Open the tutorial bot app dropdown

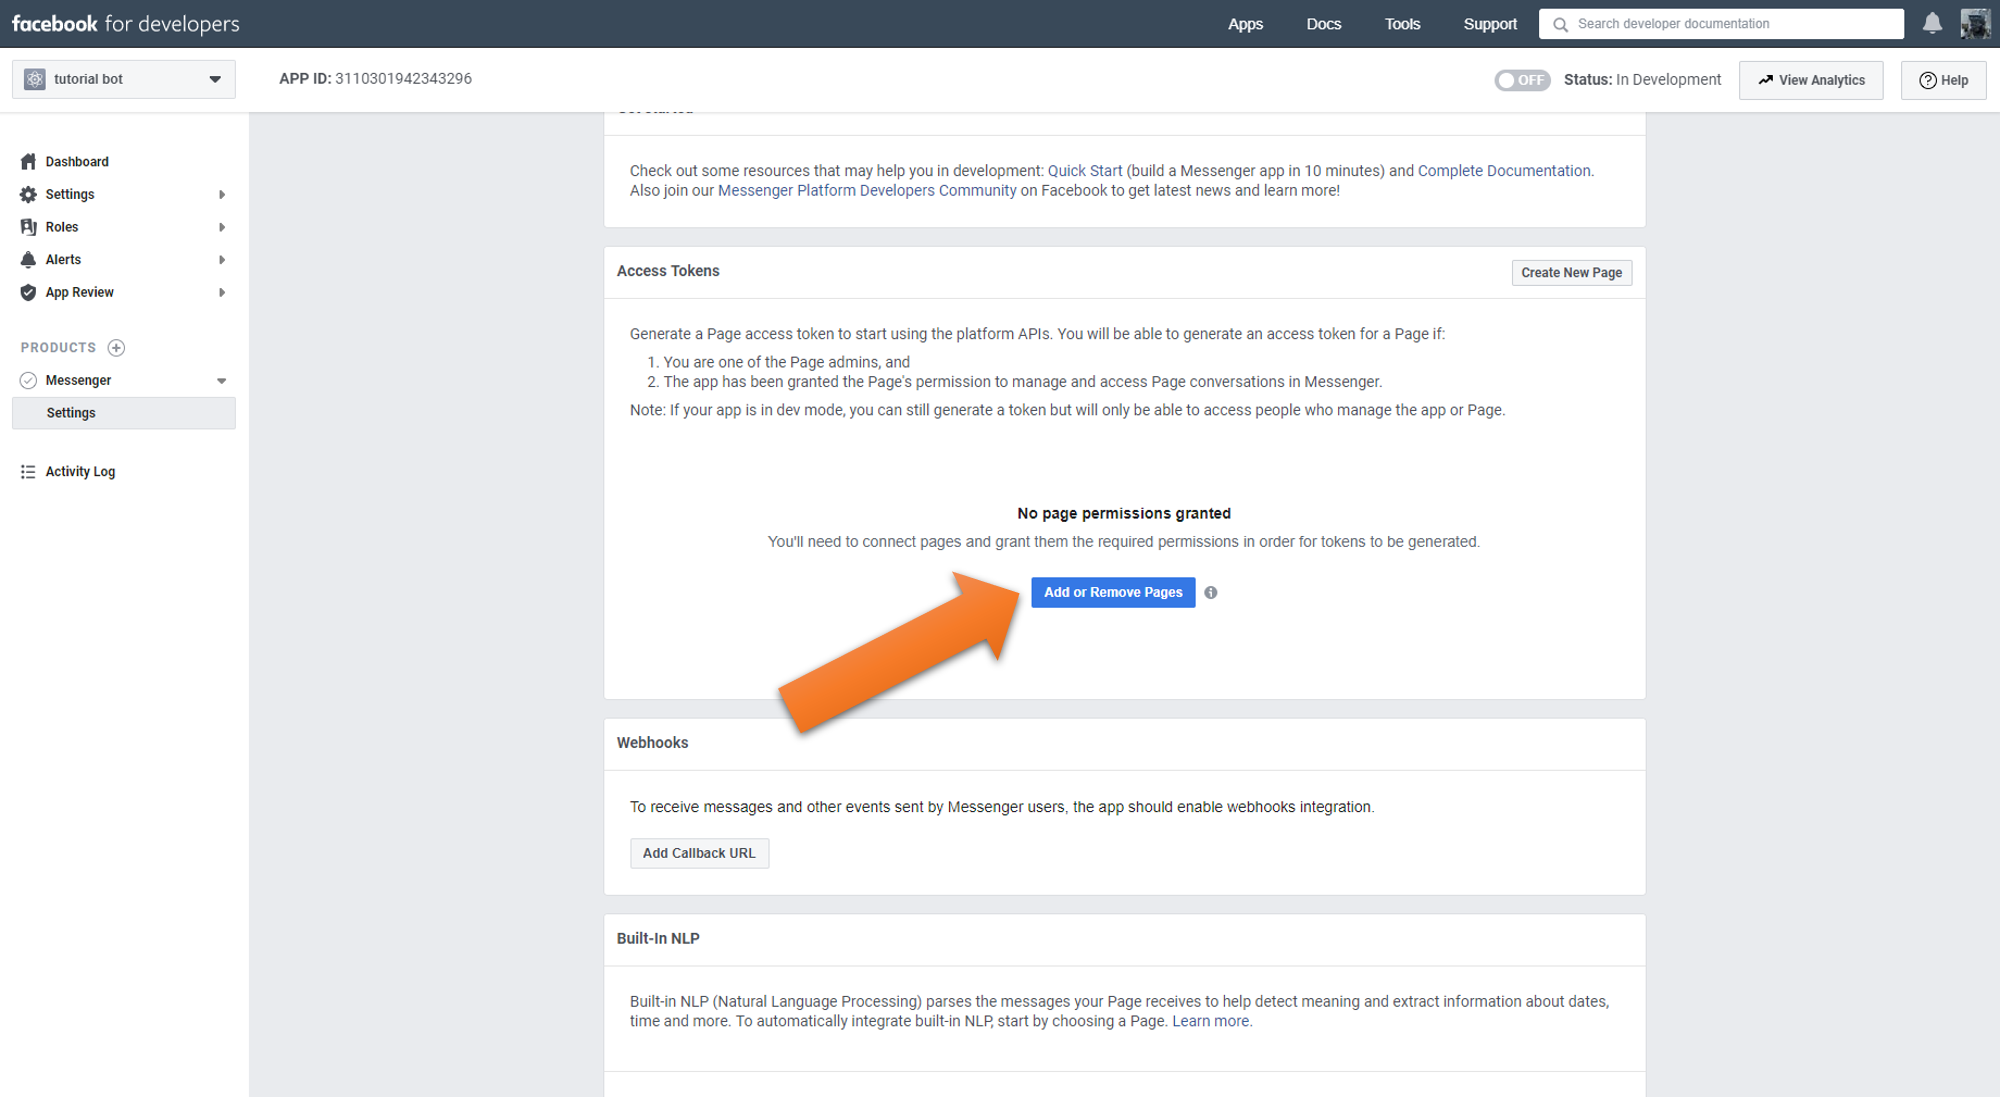point(123,79)
